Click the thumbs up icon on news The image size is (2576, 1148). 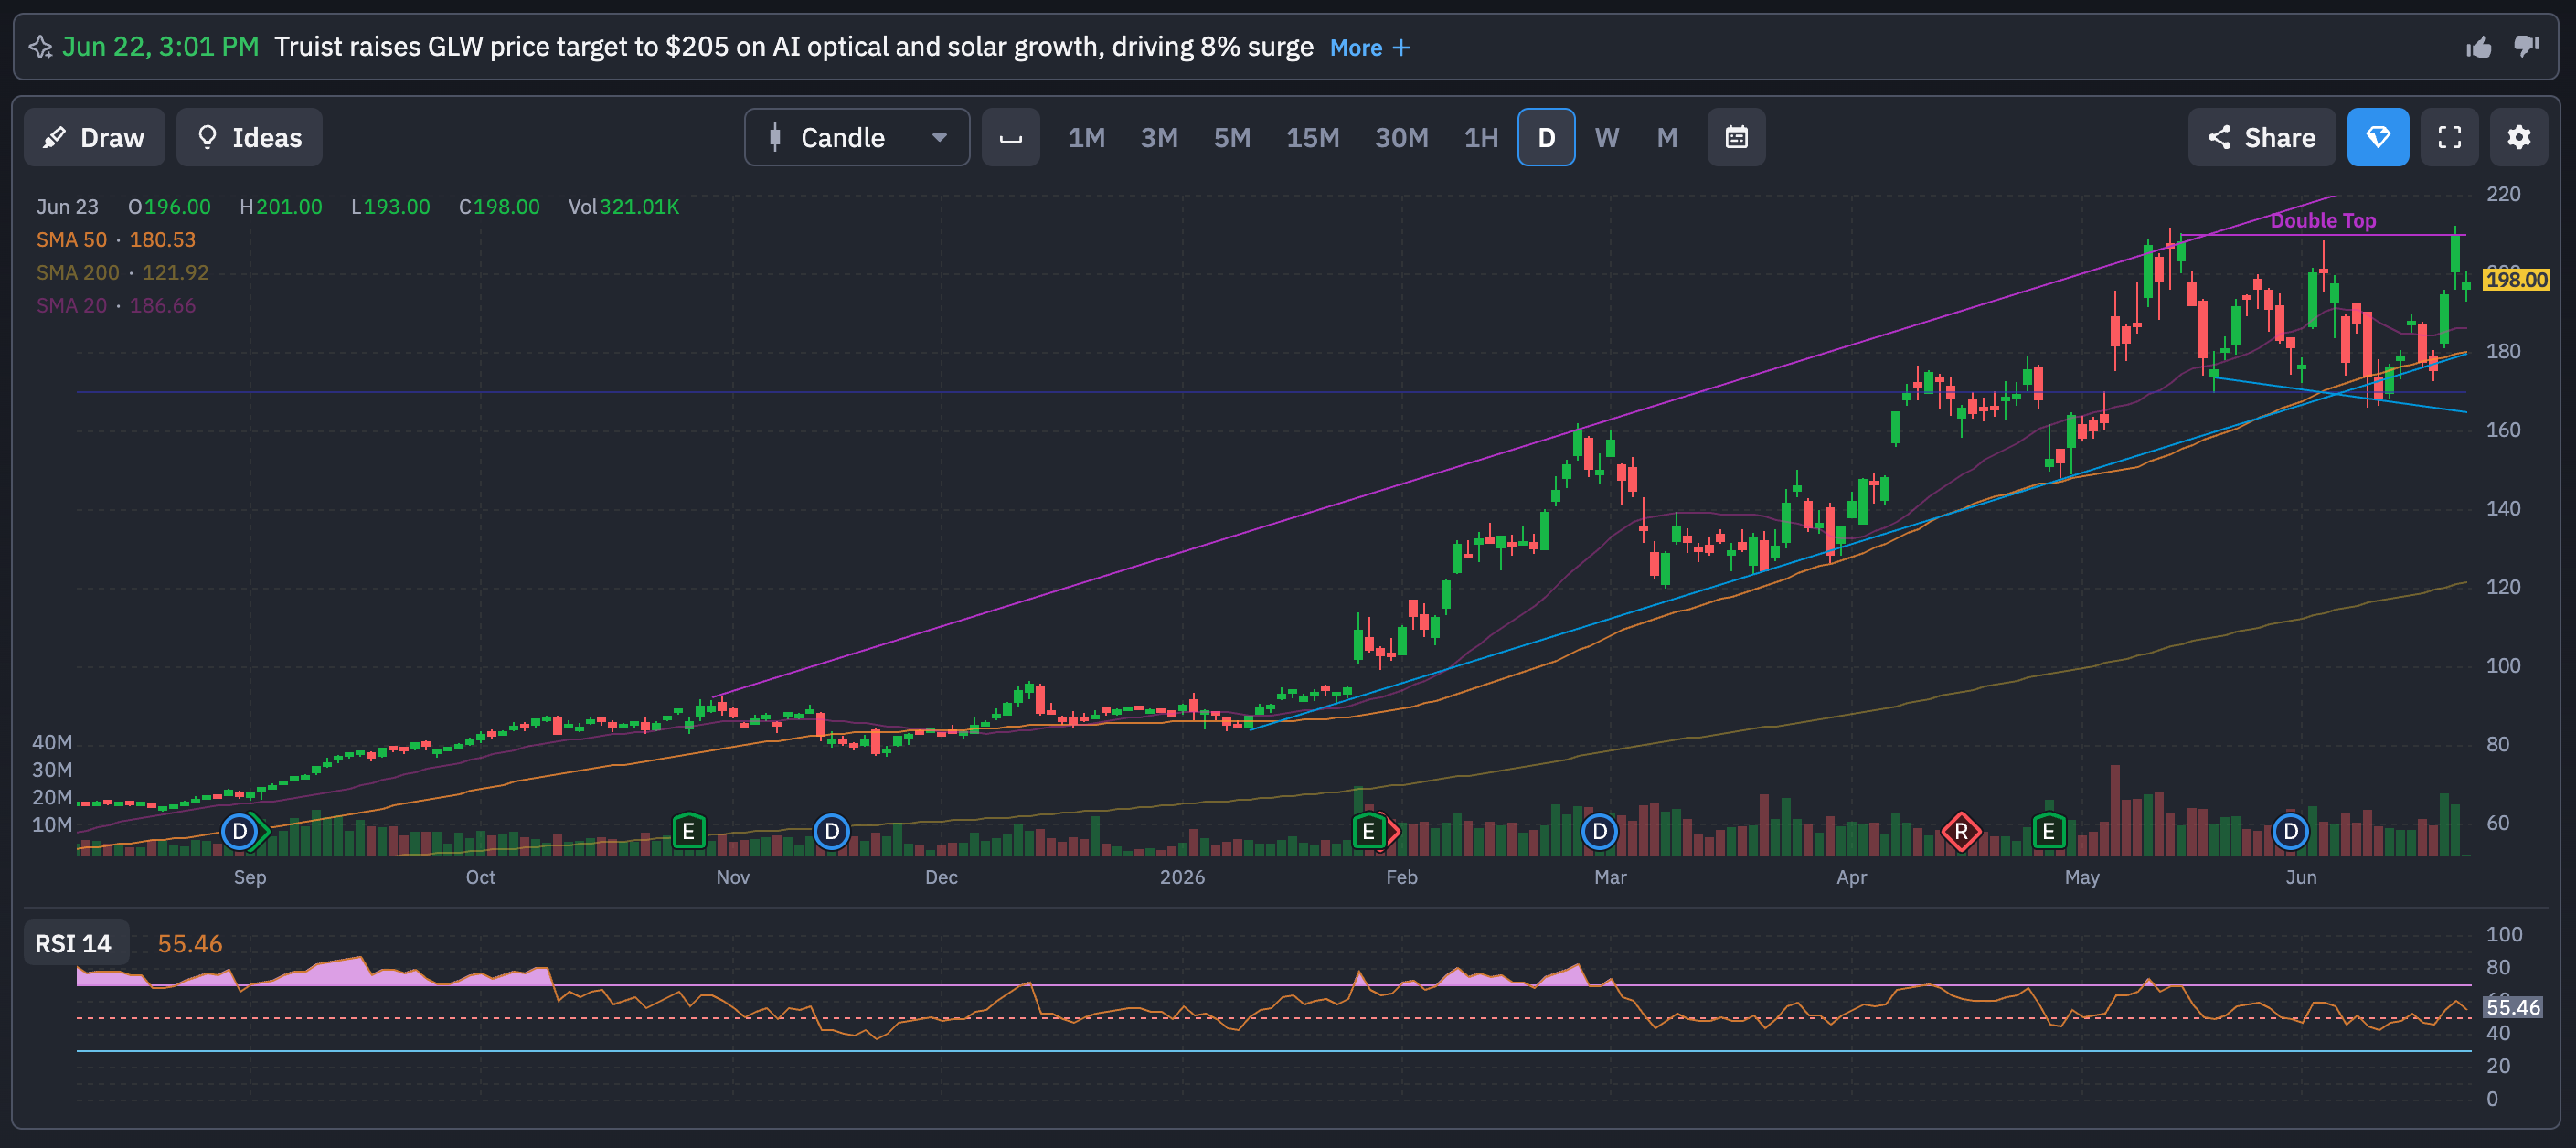pyautogui.click(x=2479, y=47)
